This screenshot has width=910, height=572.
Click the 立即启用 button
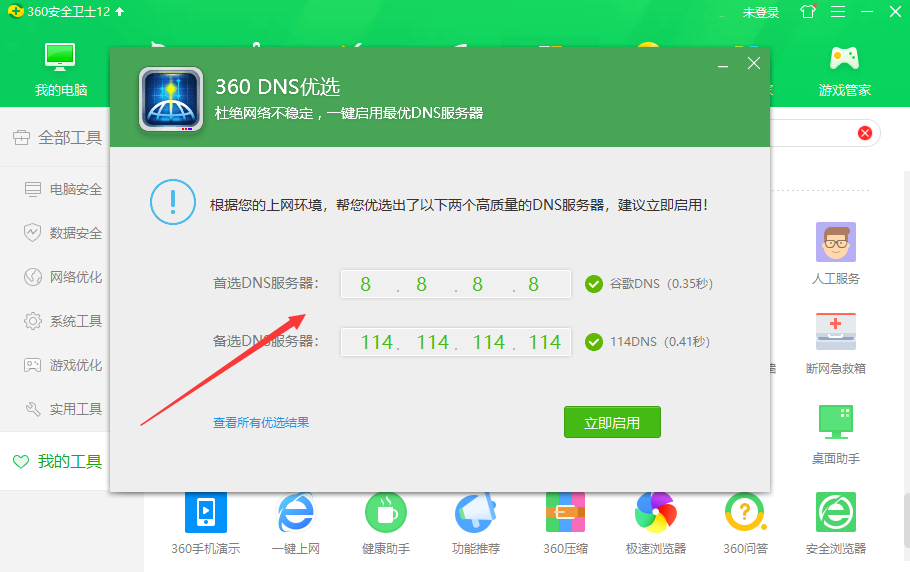click(612, 422)
